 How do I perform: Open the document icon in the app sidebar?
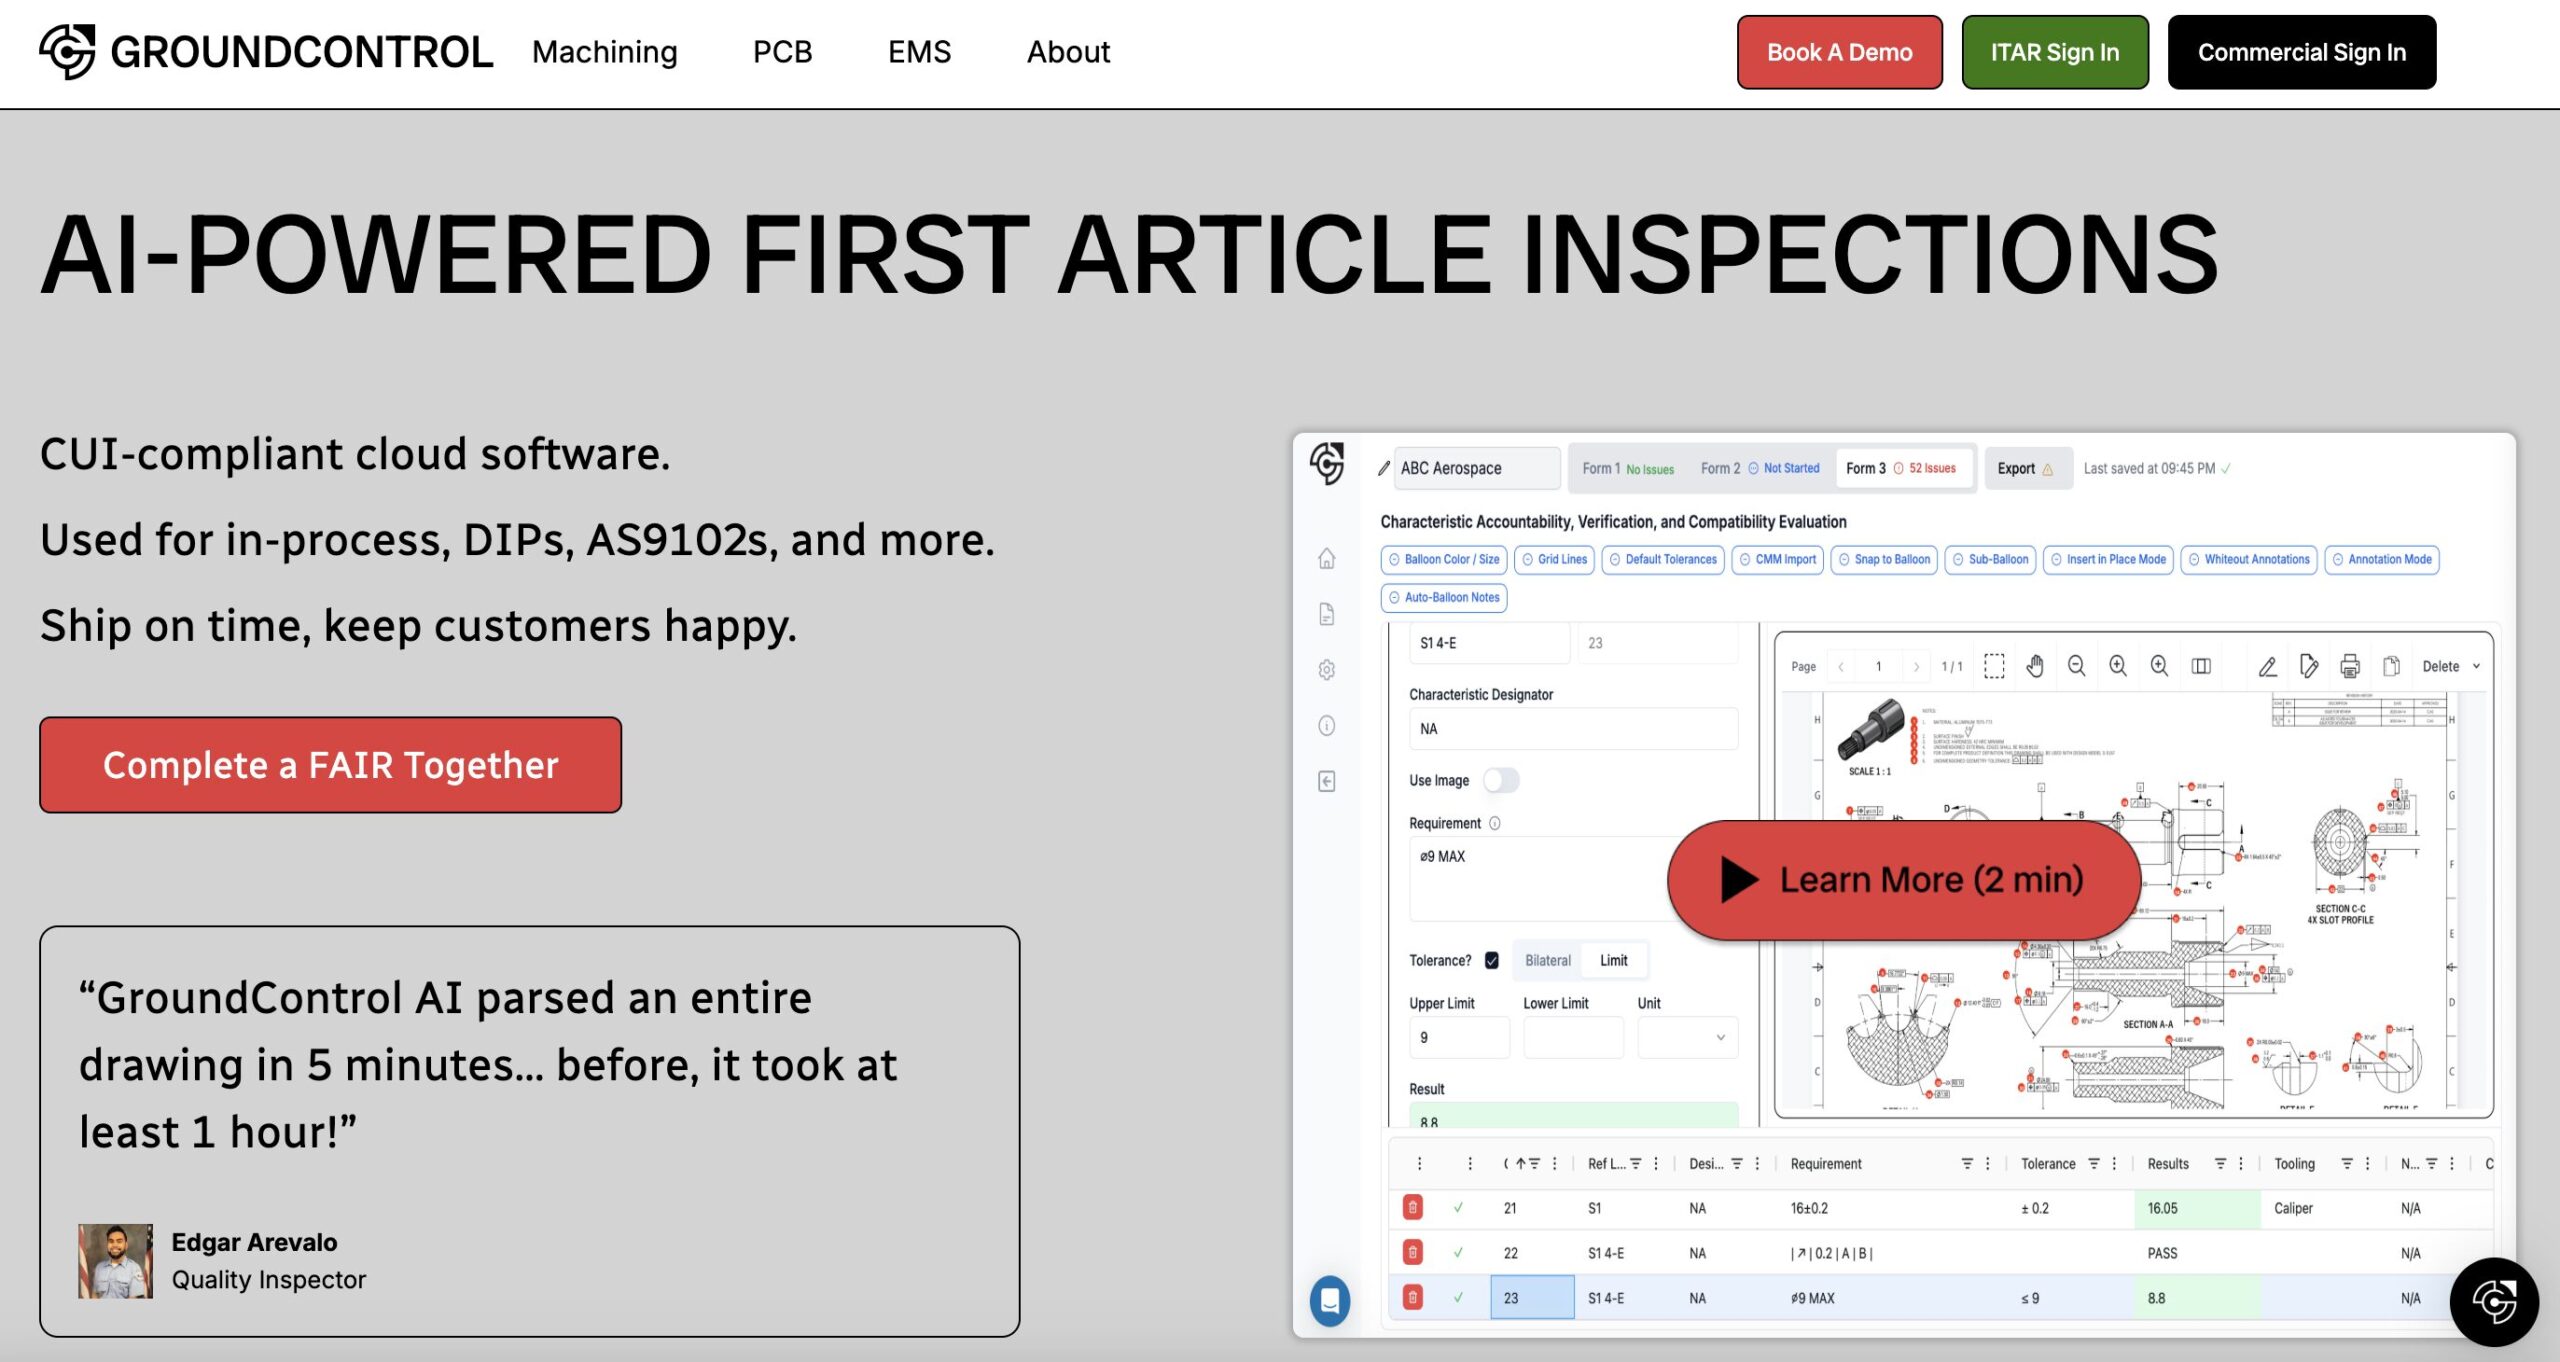tap(1327, 614)
